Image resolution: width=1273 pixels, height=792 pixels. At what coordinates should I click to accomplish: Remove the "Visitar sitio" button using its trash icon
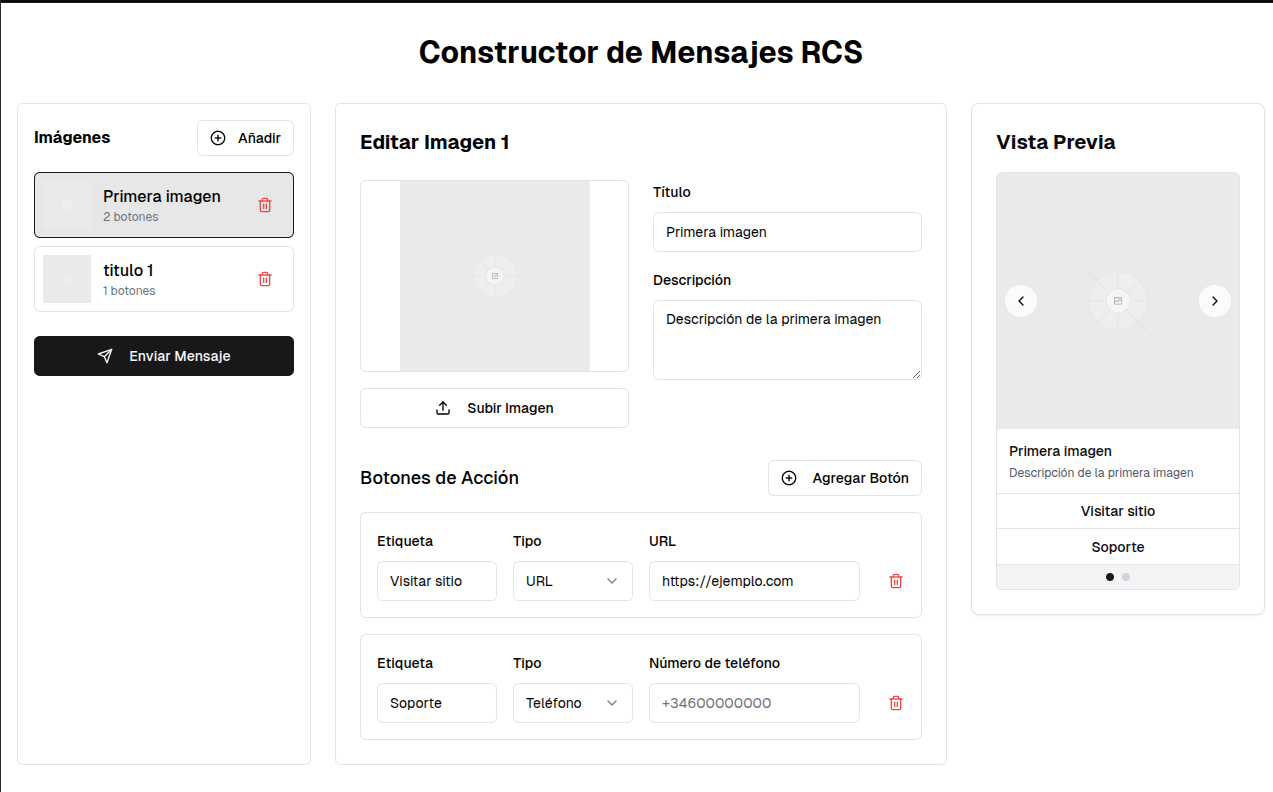tap(895, 580)
